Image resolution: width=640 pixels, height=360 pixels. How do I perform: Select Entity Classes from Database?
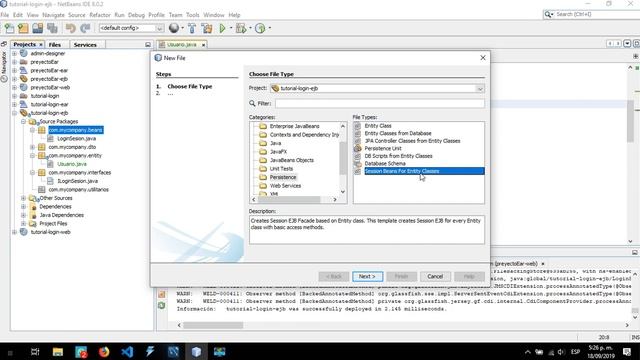point(398,133)
